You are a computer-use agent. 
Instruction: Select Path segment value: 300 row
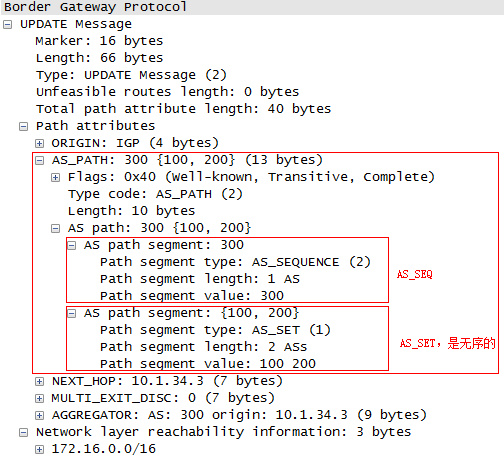click(x=192, y=296)
